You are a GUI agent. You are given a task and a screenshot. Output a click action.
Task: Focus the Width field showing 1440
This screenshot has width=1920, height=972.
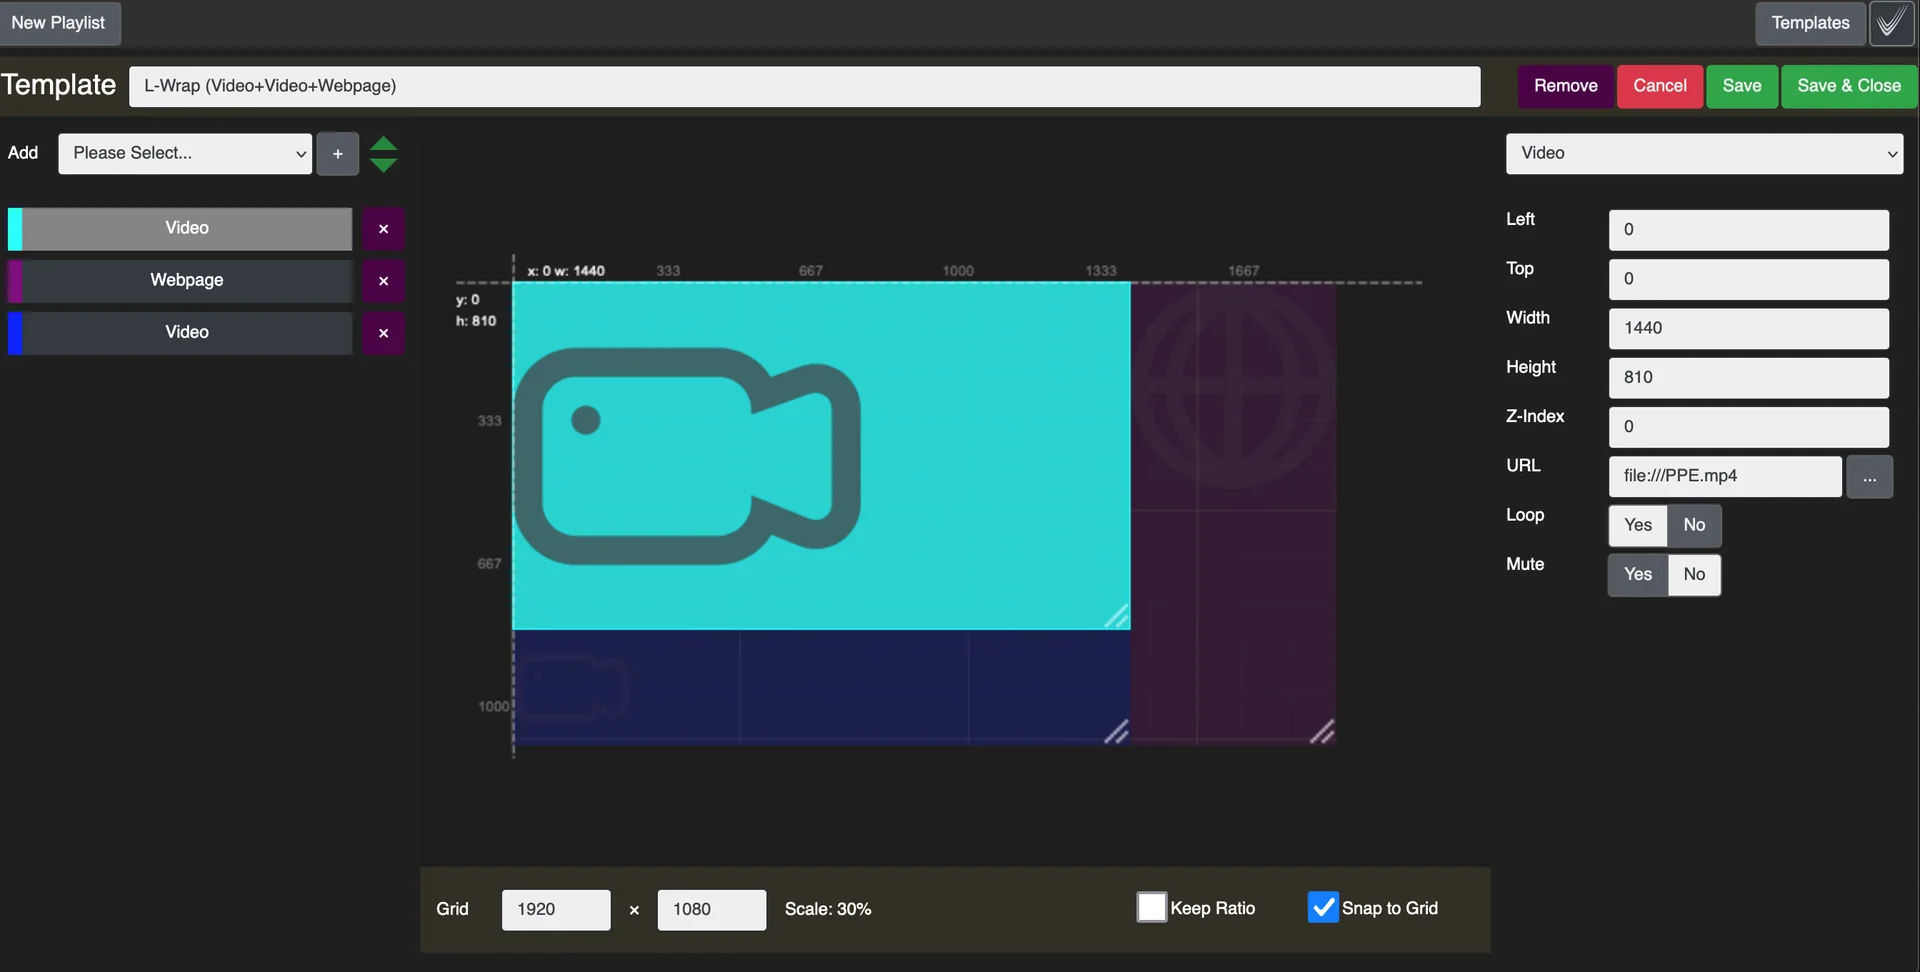1748,329
